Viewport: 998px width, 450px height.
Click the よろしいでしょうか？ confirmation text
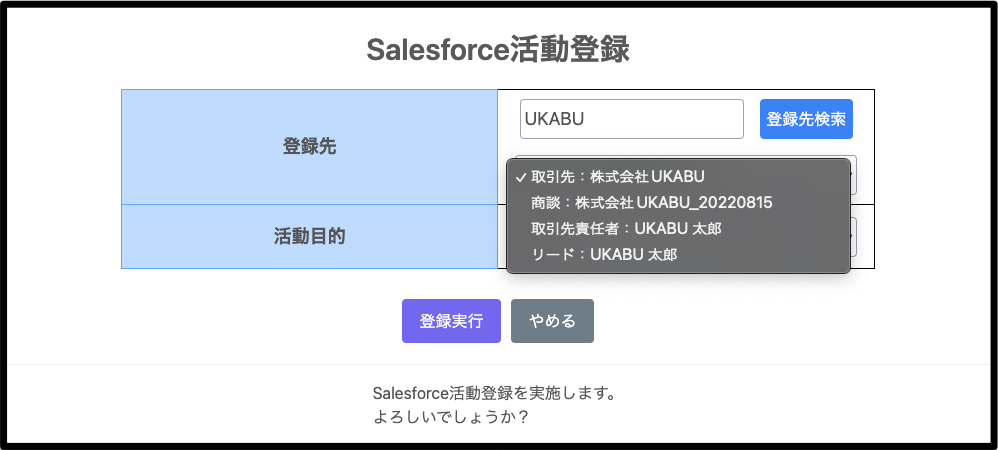click(x=450, y=416)
